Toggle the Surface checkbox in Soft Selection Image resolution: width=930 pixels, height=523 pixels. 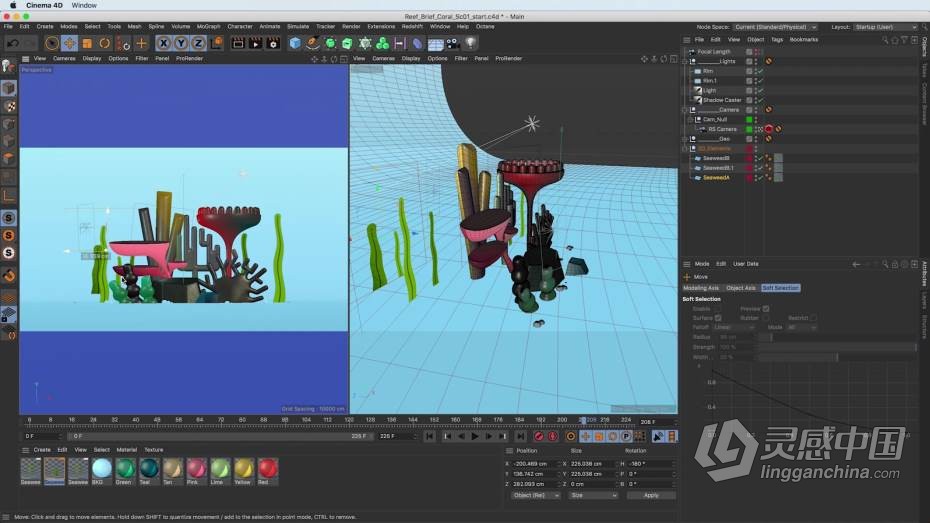pyautogui.click(x=718, y=318)
